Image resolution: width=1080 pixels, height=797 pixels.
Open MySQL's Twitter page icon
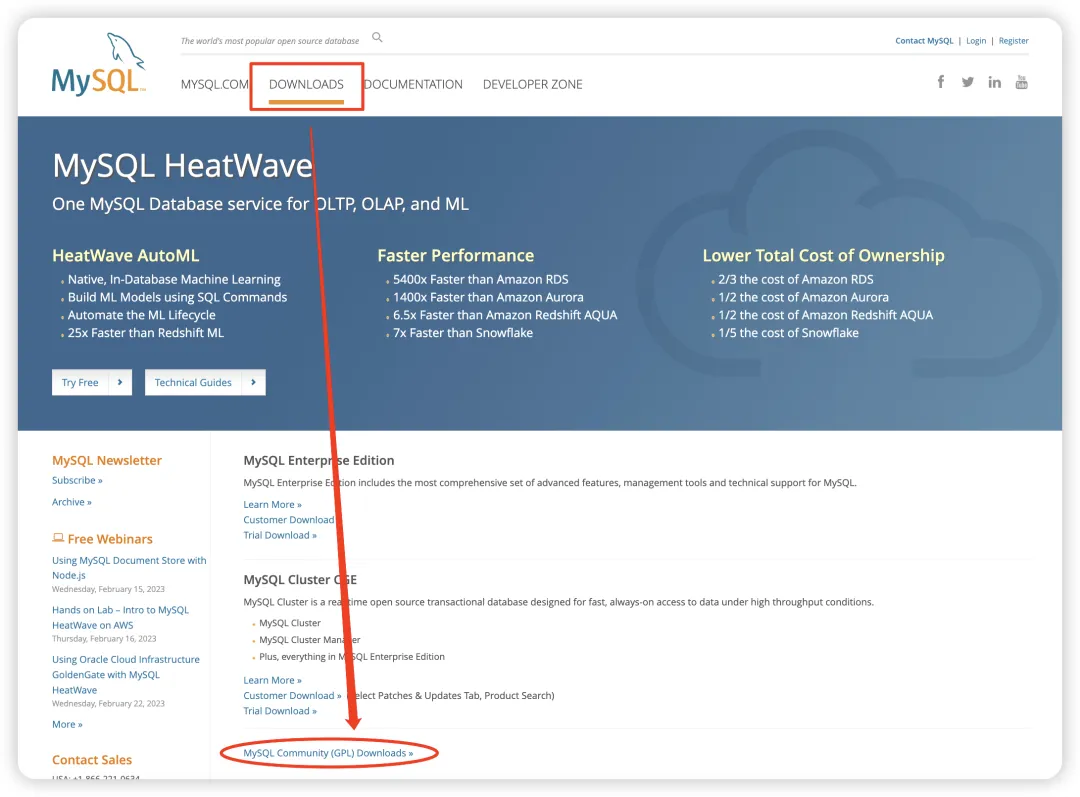pyautogui.click(x=968, y=82)
